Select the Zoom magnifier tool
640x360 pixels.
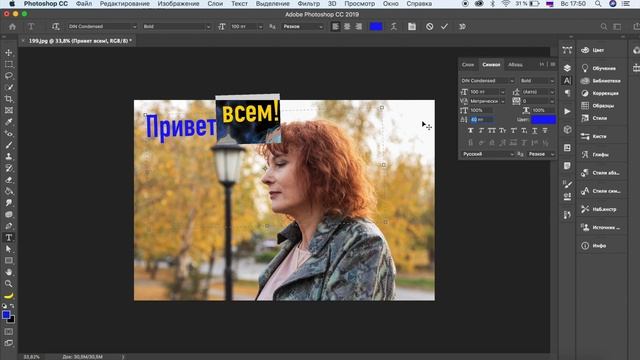tap(9, 283)
